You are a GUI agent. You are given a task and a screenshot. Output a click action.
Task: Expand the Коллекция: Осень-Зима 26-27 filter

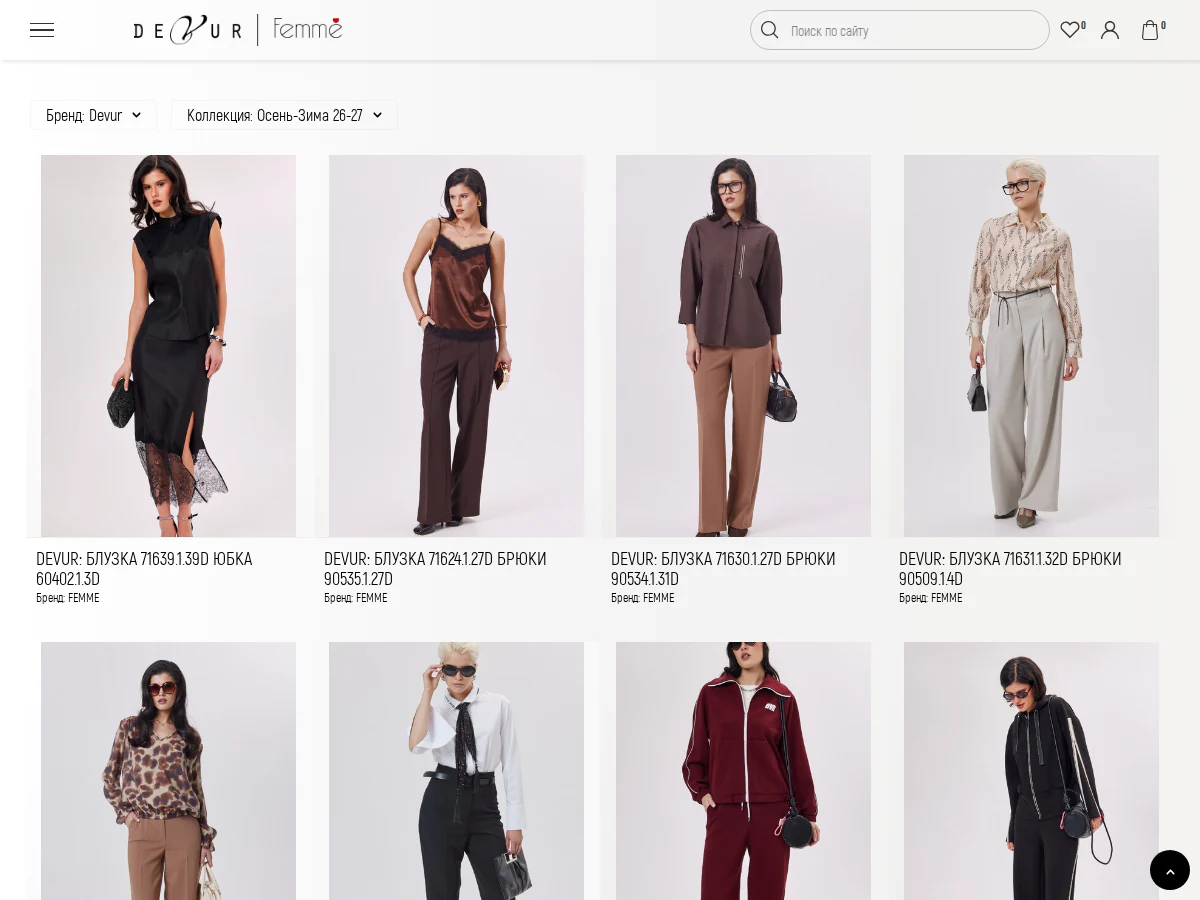284,115
